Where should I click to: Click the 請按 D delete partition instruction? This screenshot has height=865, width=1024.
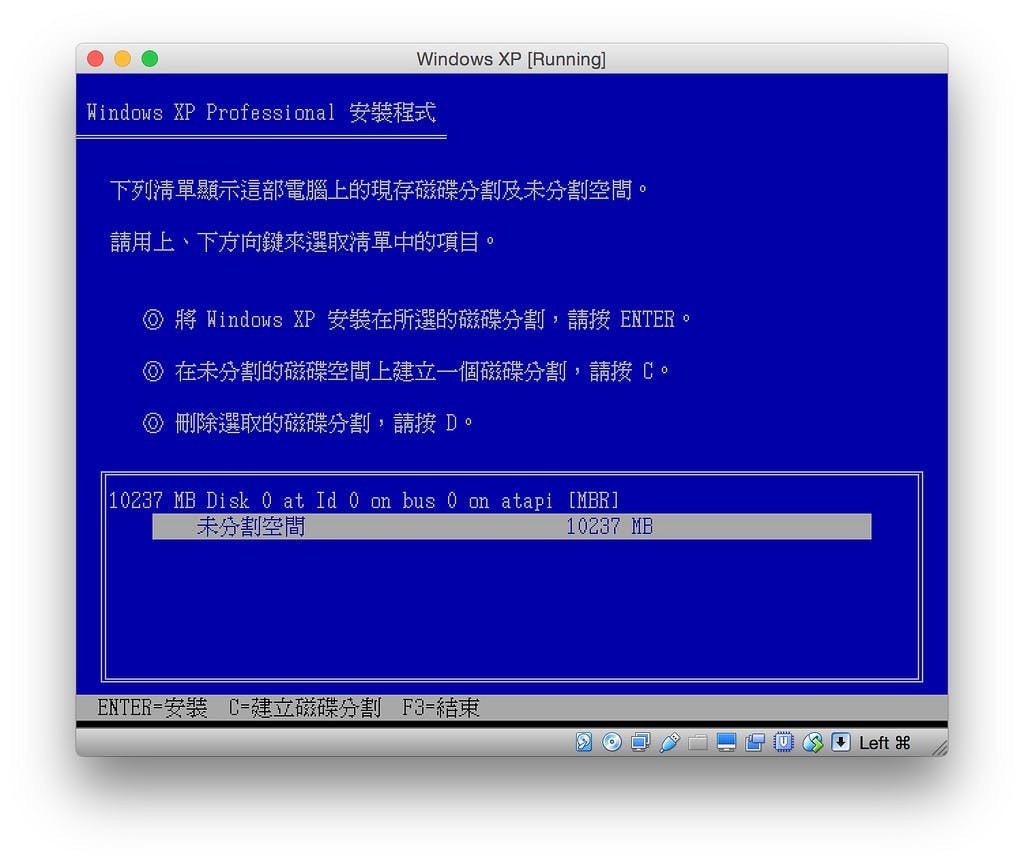(308, 423)
